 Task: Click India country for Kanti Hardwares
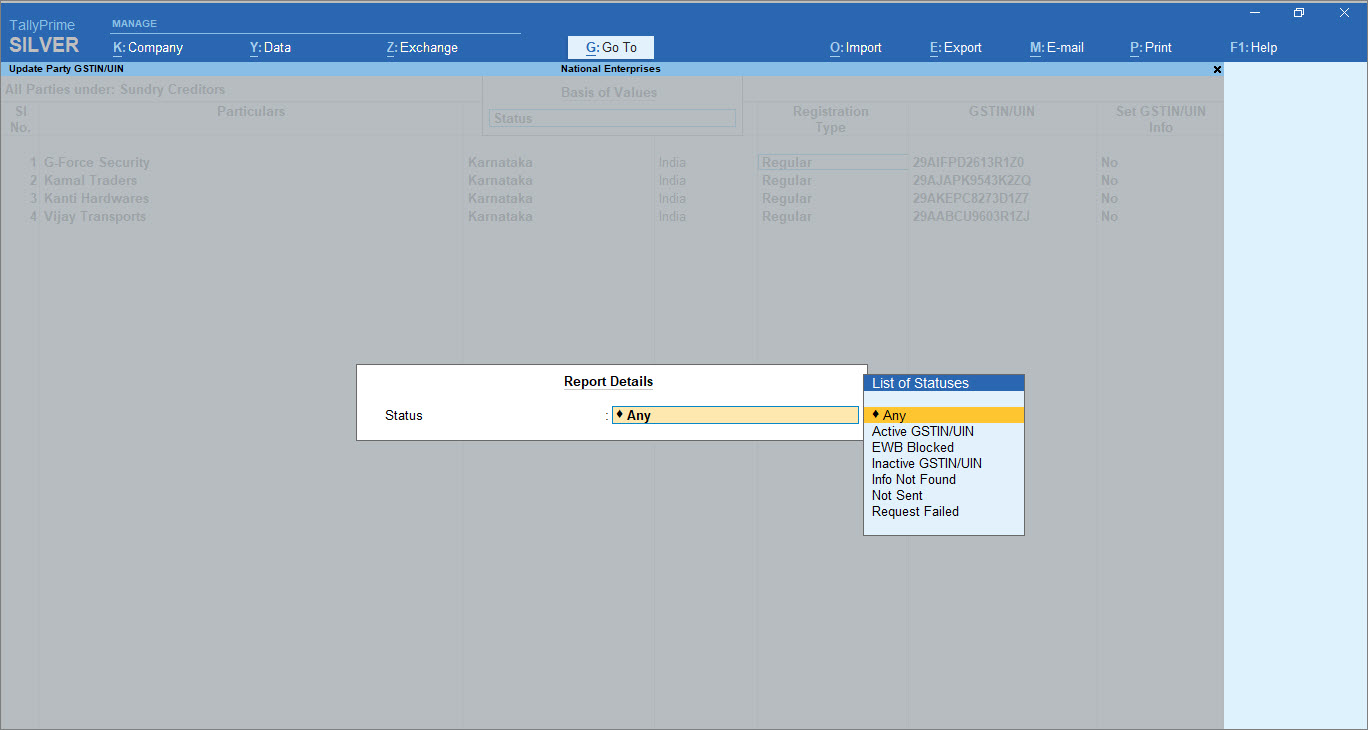(x=672, y=198)
